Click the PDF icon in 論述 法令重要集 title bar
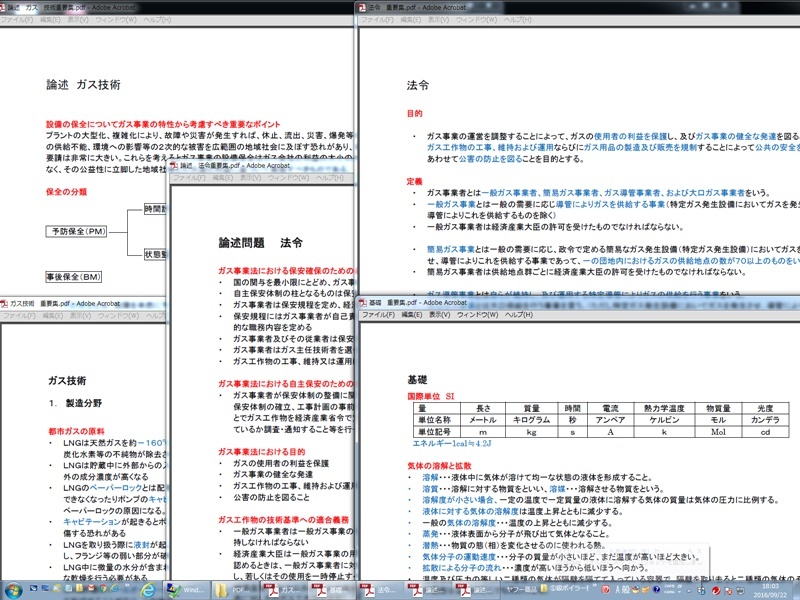This screenshot has width=800, height=600. pyautogui.click(x=173, y=166)
